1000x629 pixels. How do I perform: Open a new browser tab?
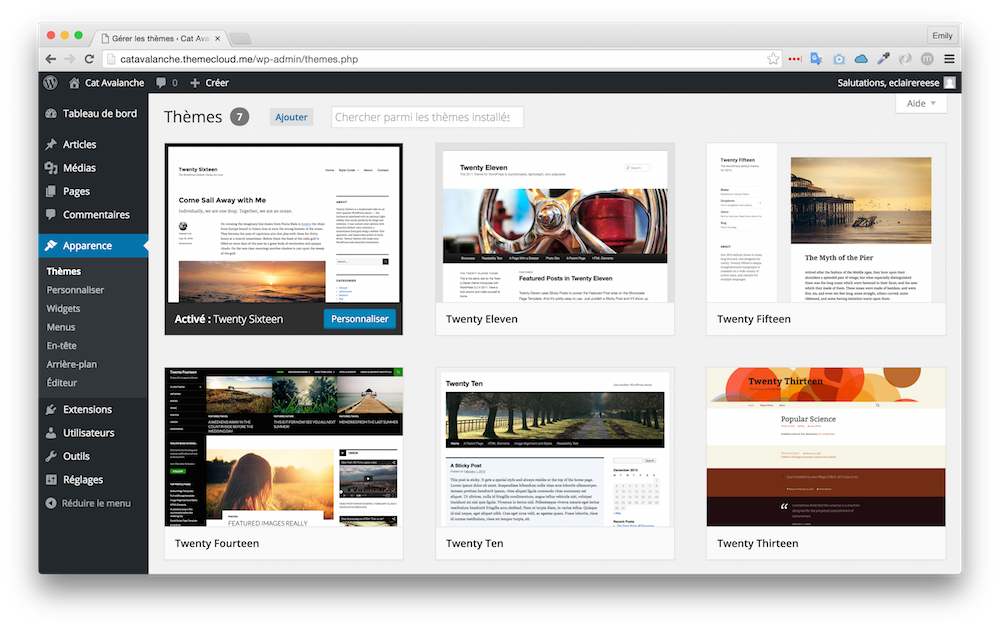(240, 38)
